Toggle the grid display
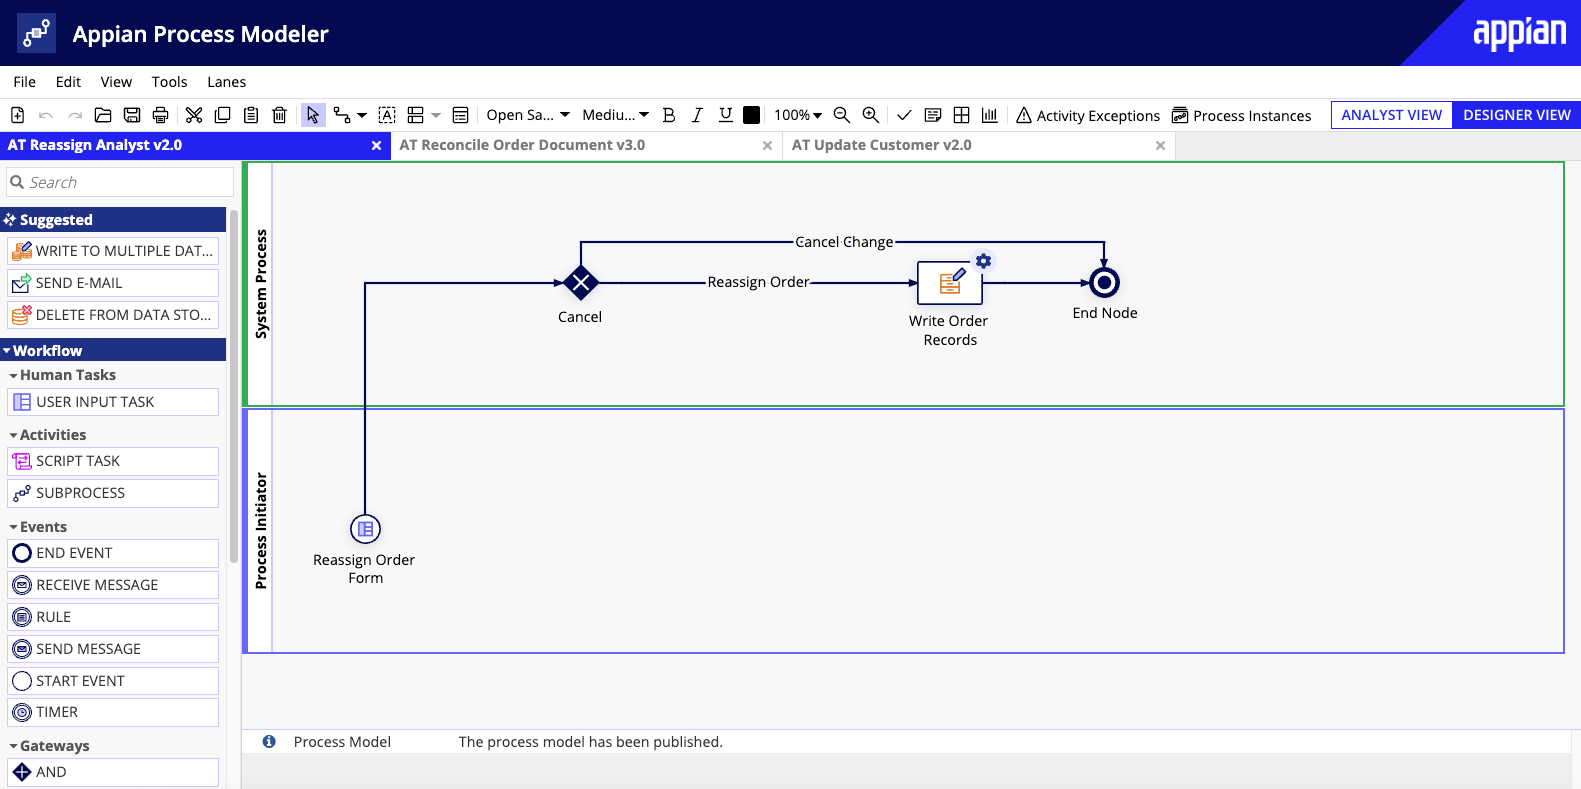This screenshot has width=1581, height=789. 961,115
